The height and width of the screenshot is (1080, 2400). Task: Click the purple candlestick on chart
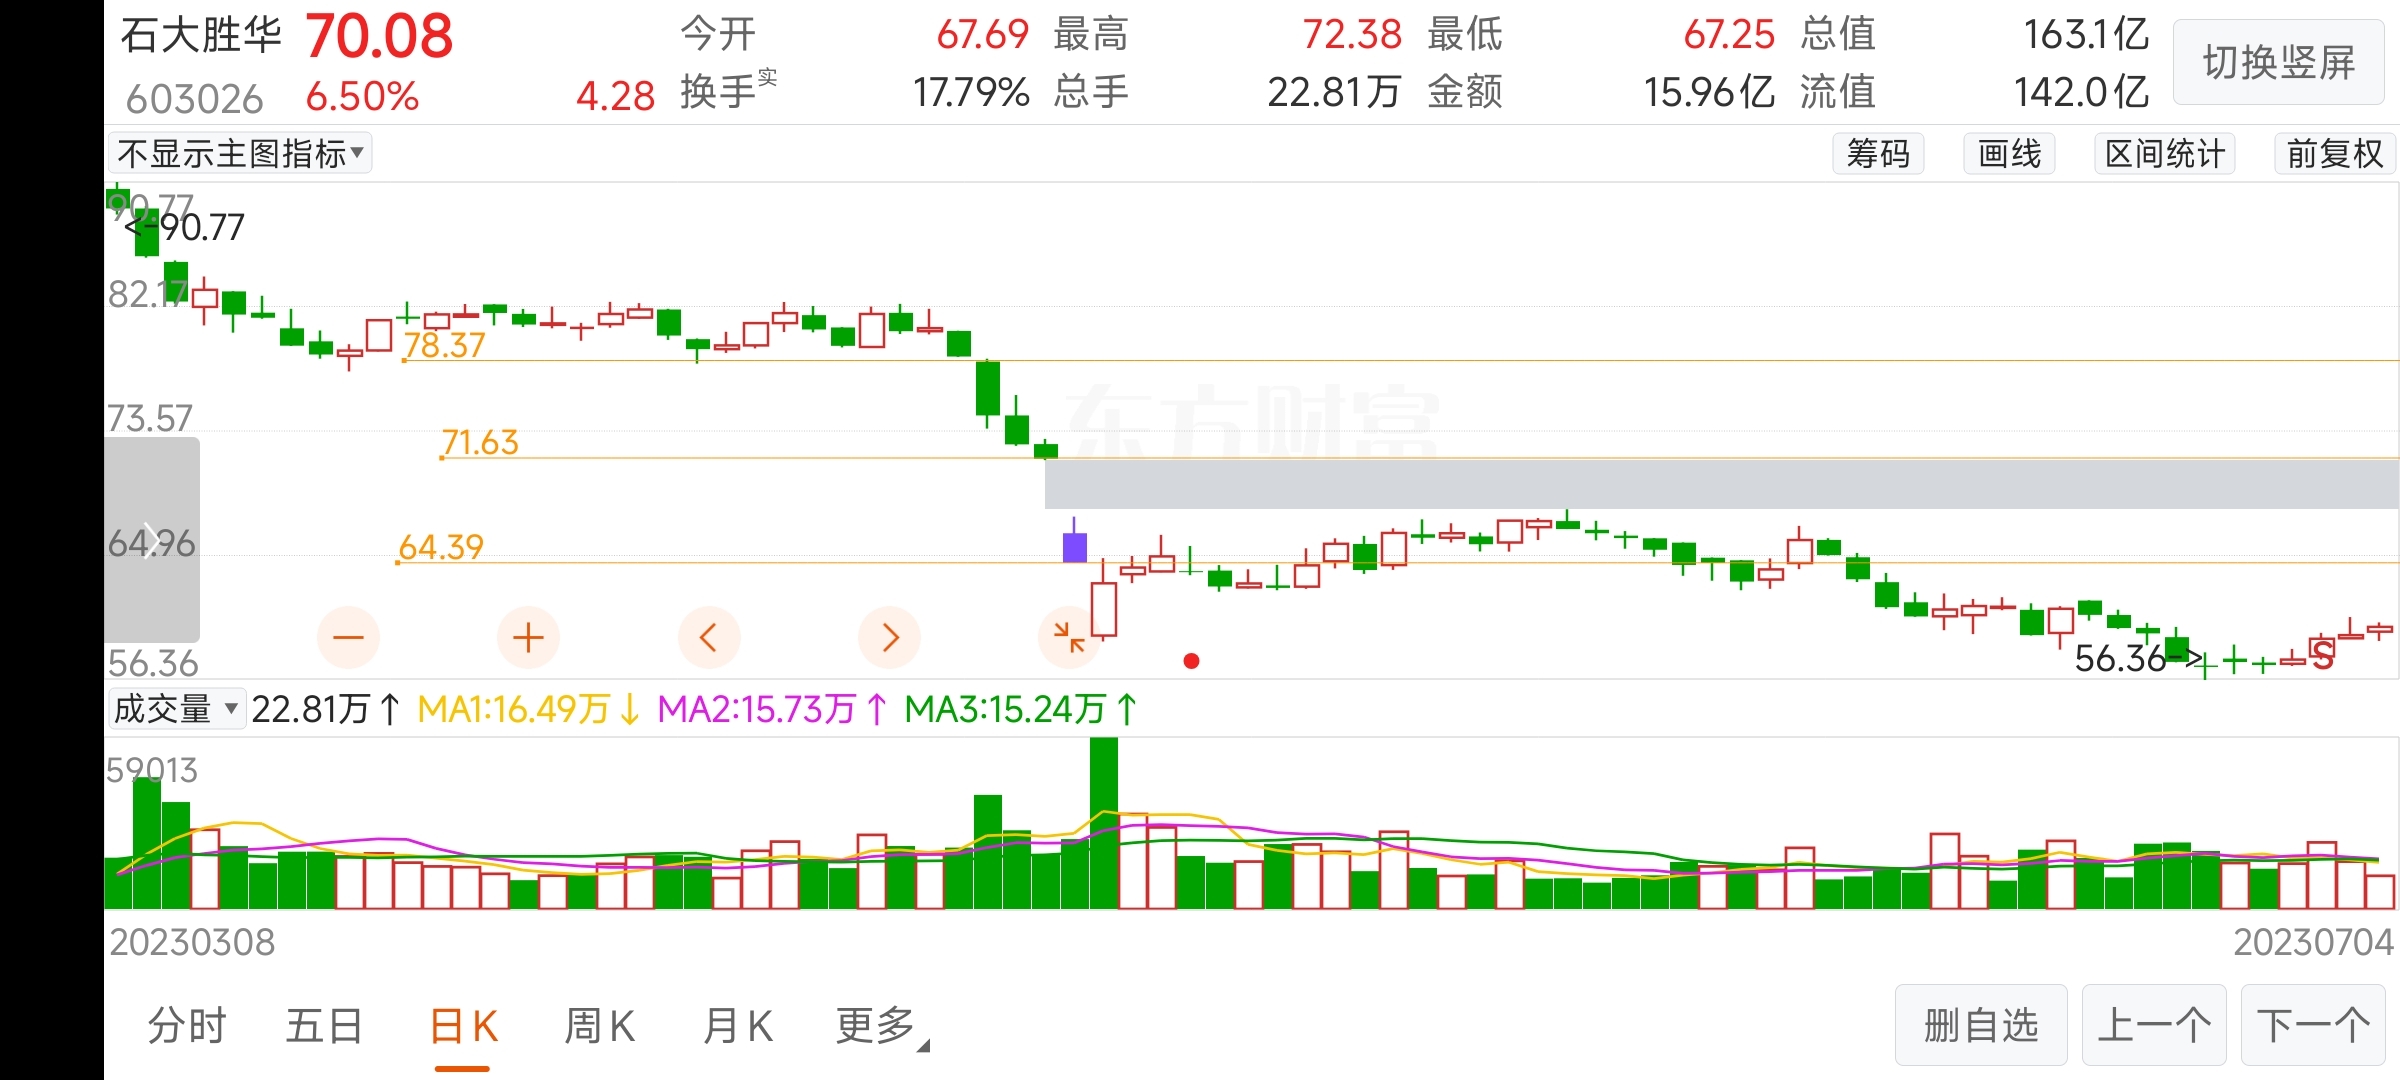point(1074,547)
